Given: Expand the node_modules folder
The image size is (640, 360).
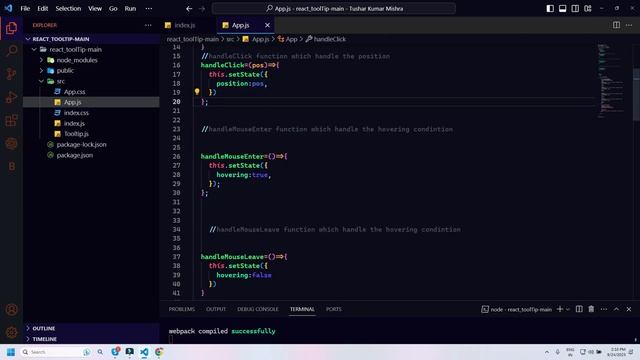Looking at the screenshot, I should tap(91, 60).
